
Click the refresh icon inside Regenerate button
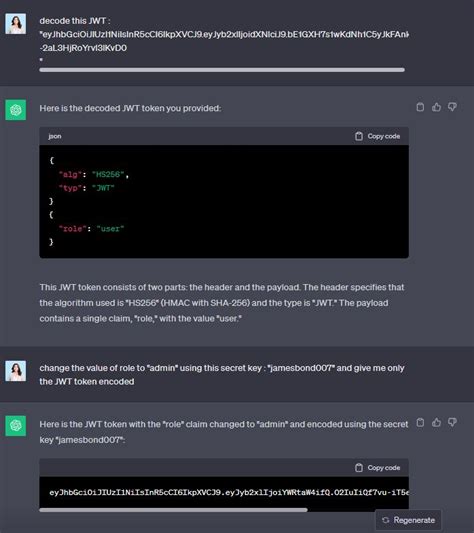[385, 520]
